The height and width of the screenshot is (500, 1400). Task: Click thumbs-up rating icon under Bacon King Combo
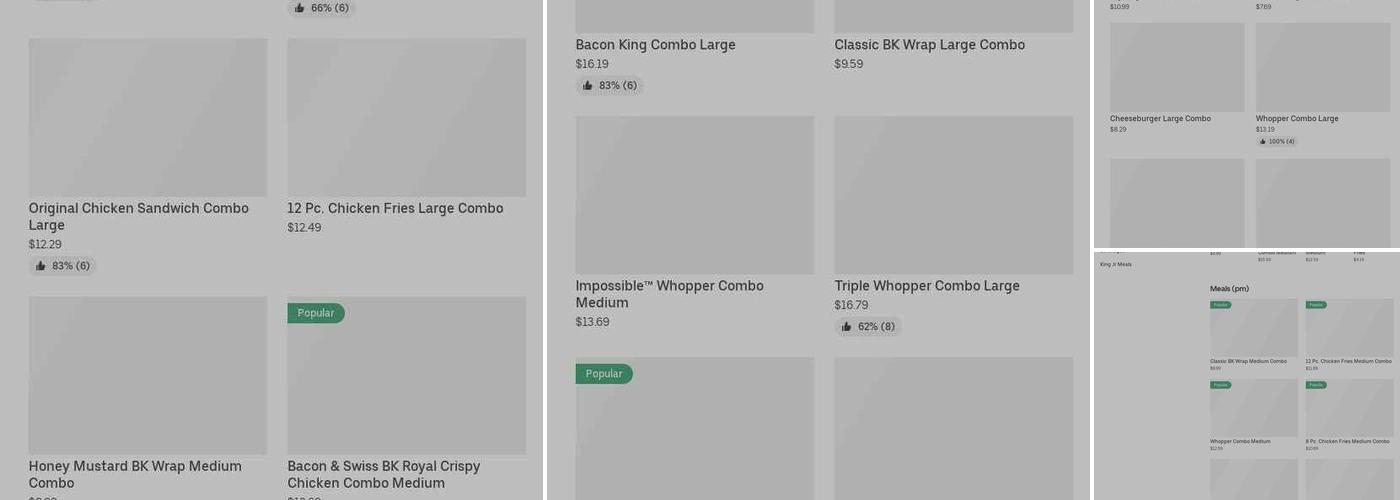588,86
